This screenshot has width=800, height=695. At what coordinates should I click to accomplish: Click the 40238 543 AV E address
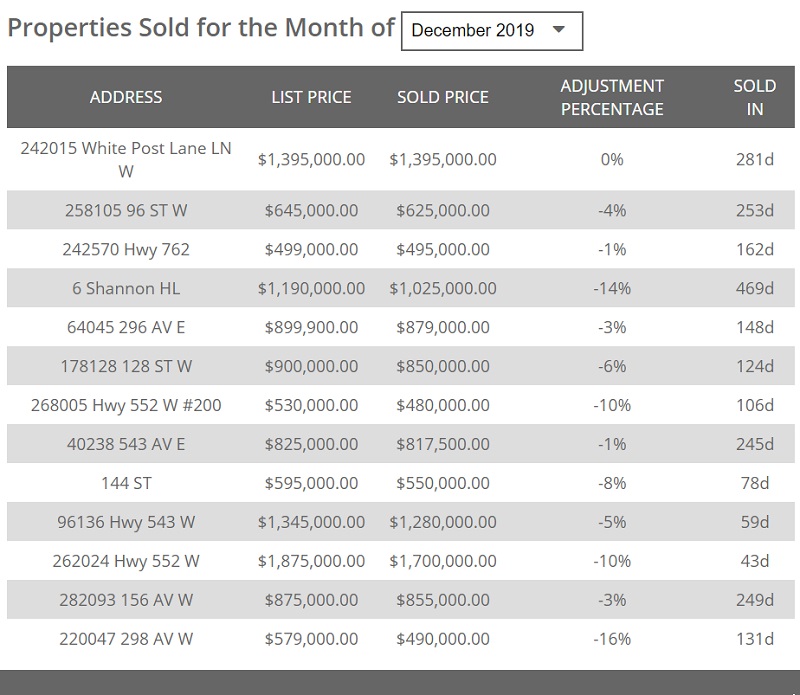(126, 444)
